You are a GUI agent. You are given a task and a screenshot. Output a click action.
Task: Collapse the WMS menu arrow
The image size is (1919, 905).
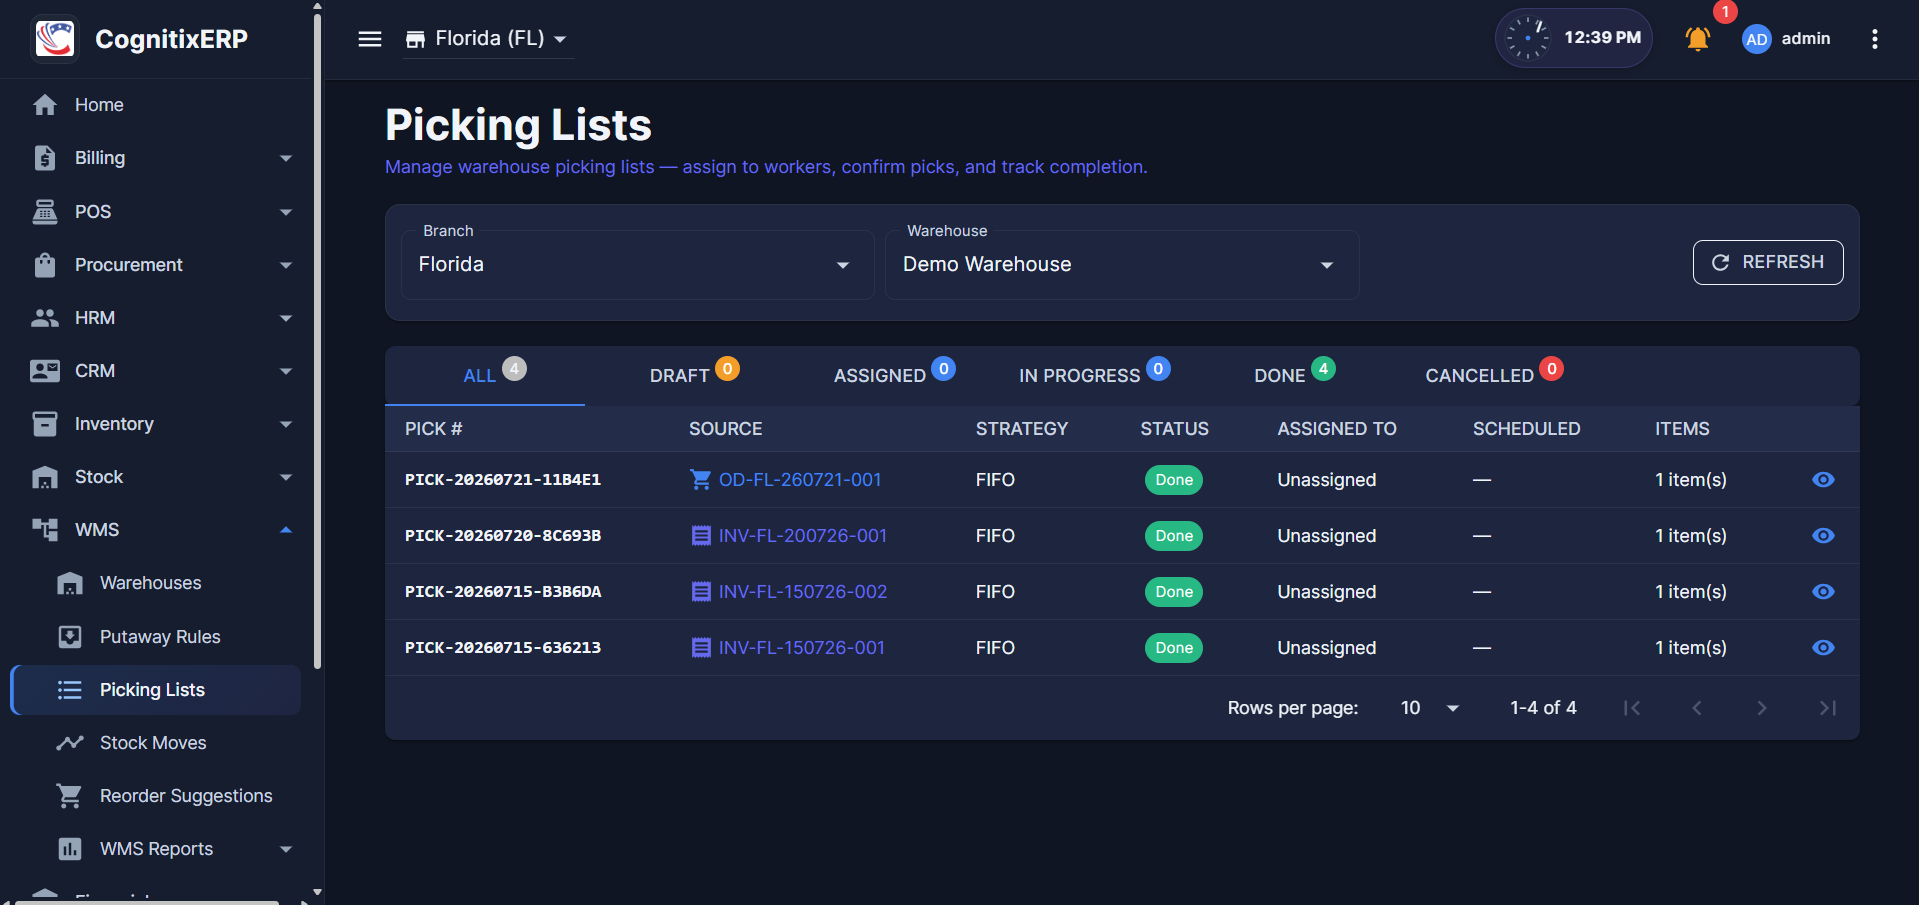286,530
